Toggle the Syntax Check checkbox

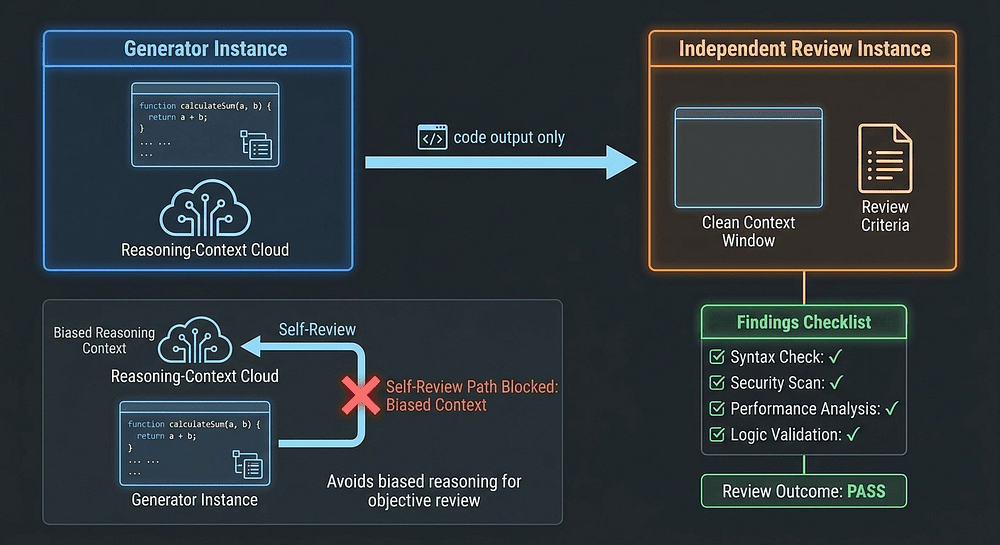[717, 356]
